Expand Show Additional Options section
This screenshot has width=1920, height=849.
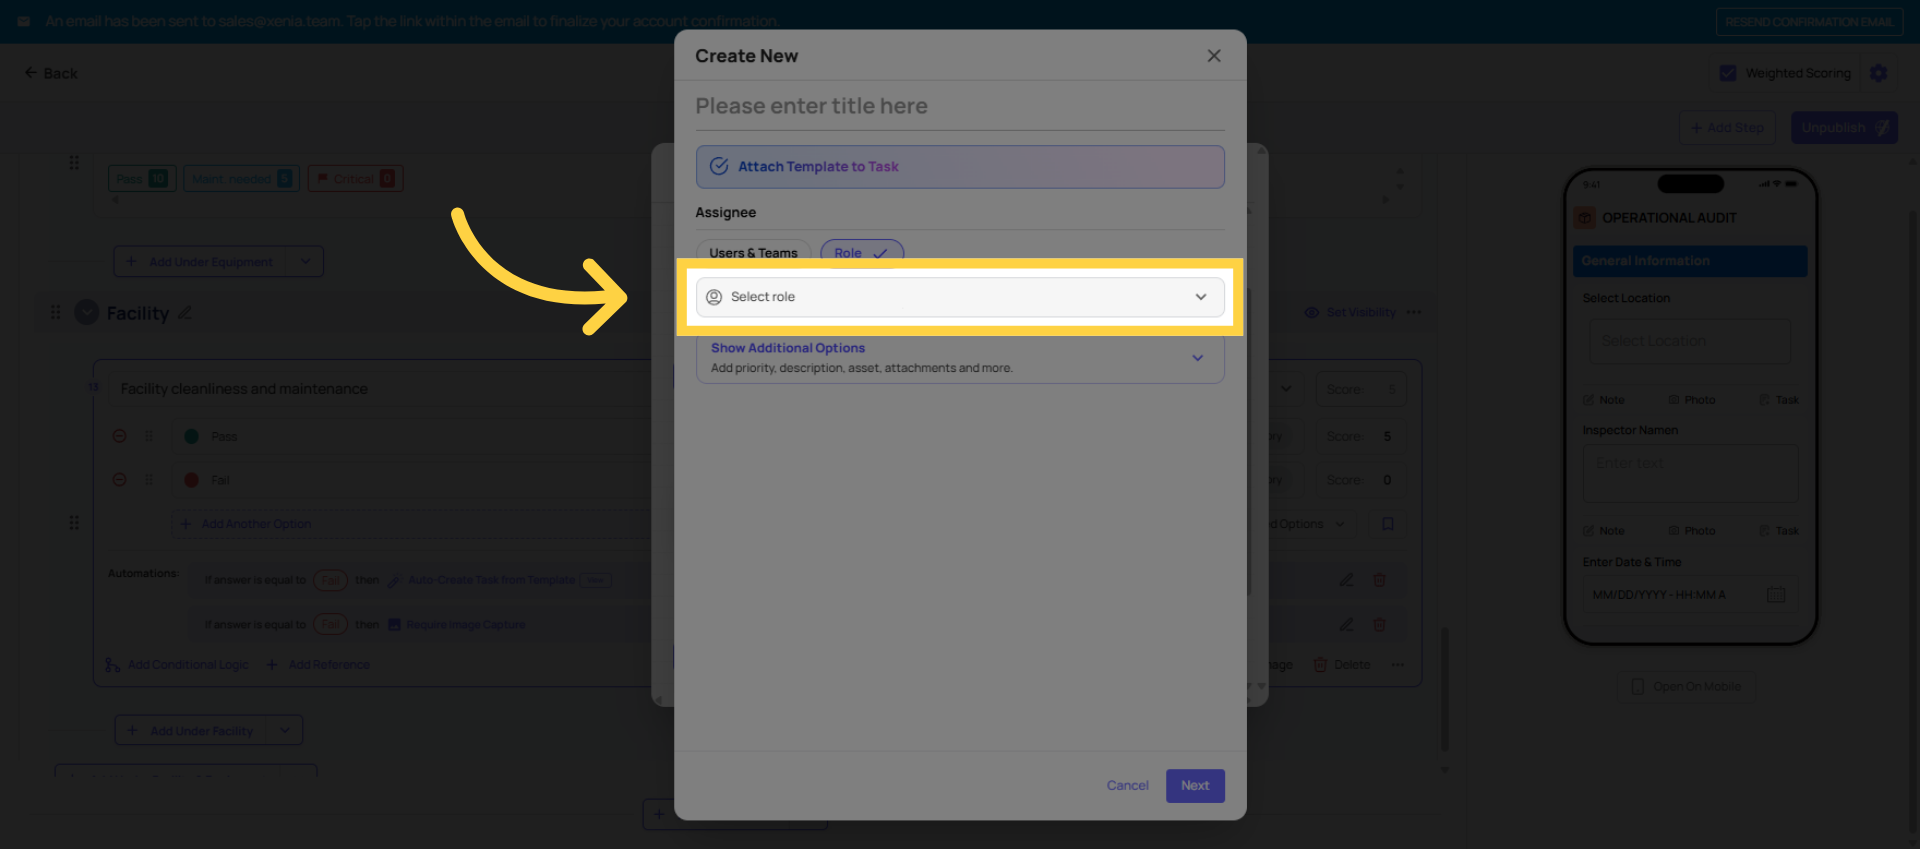tap(959, 358)
